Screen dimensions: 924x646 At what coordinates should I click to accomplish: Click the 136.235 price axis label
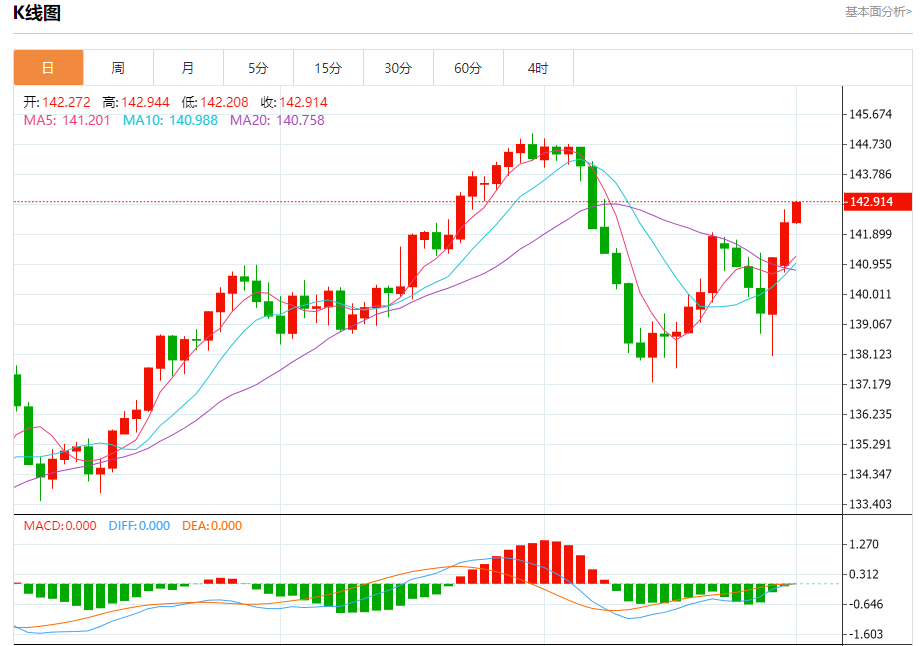[870, 414]
